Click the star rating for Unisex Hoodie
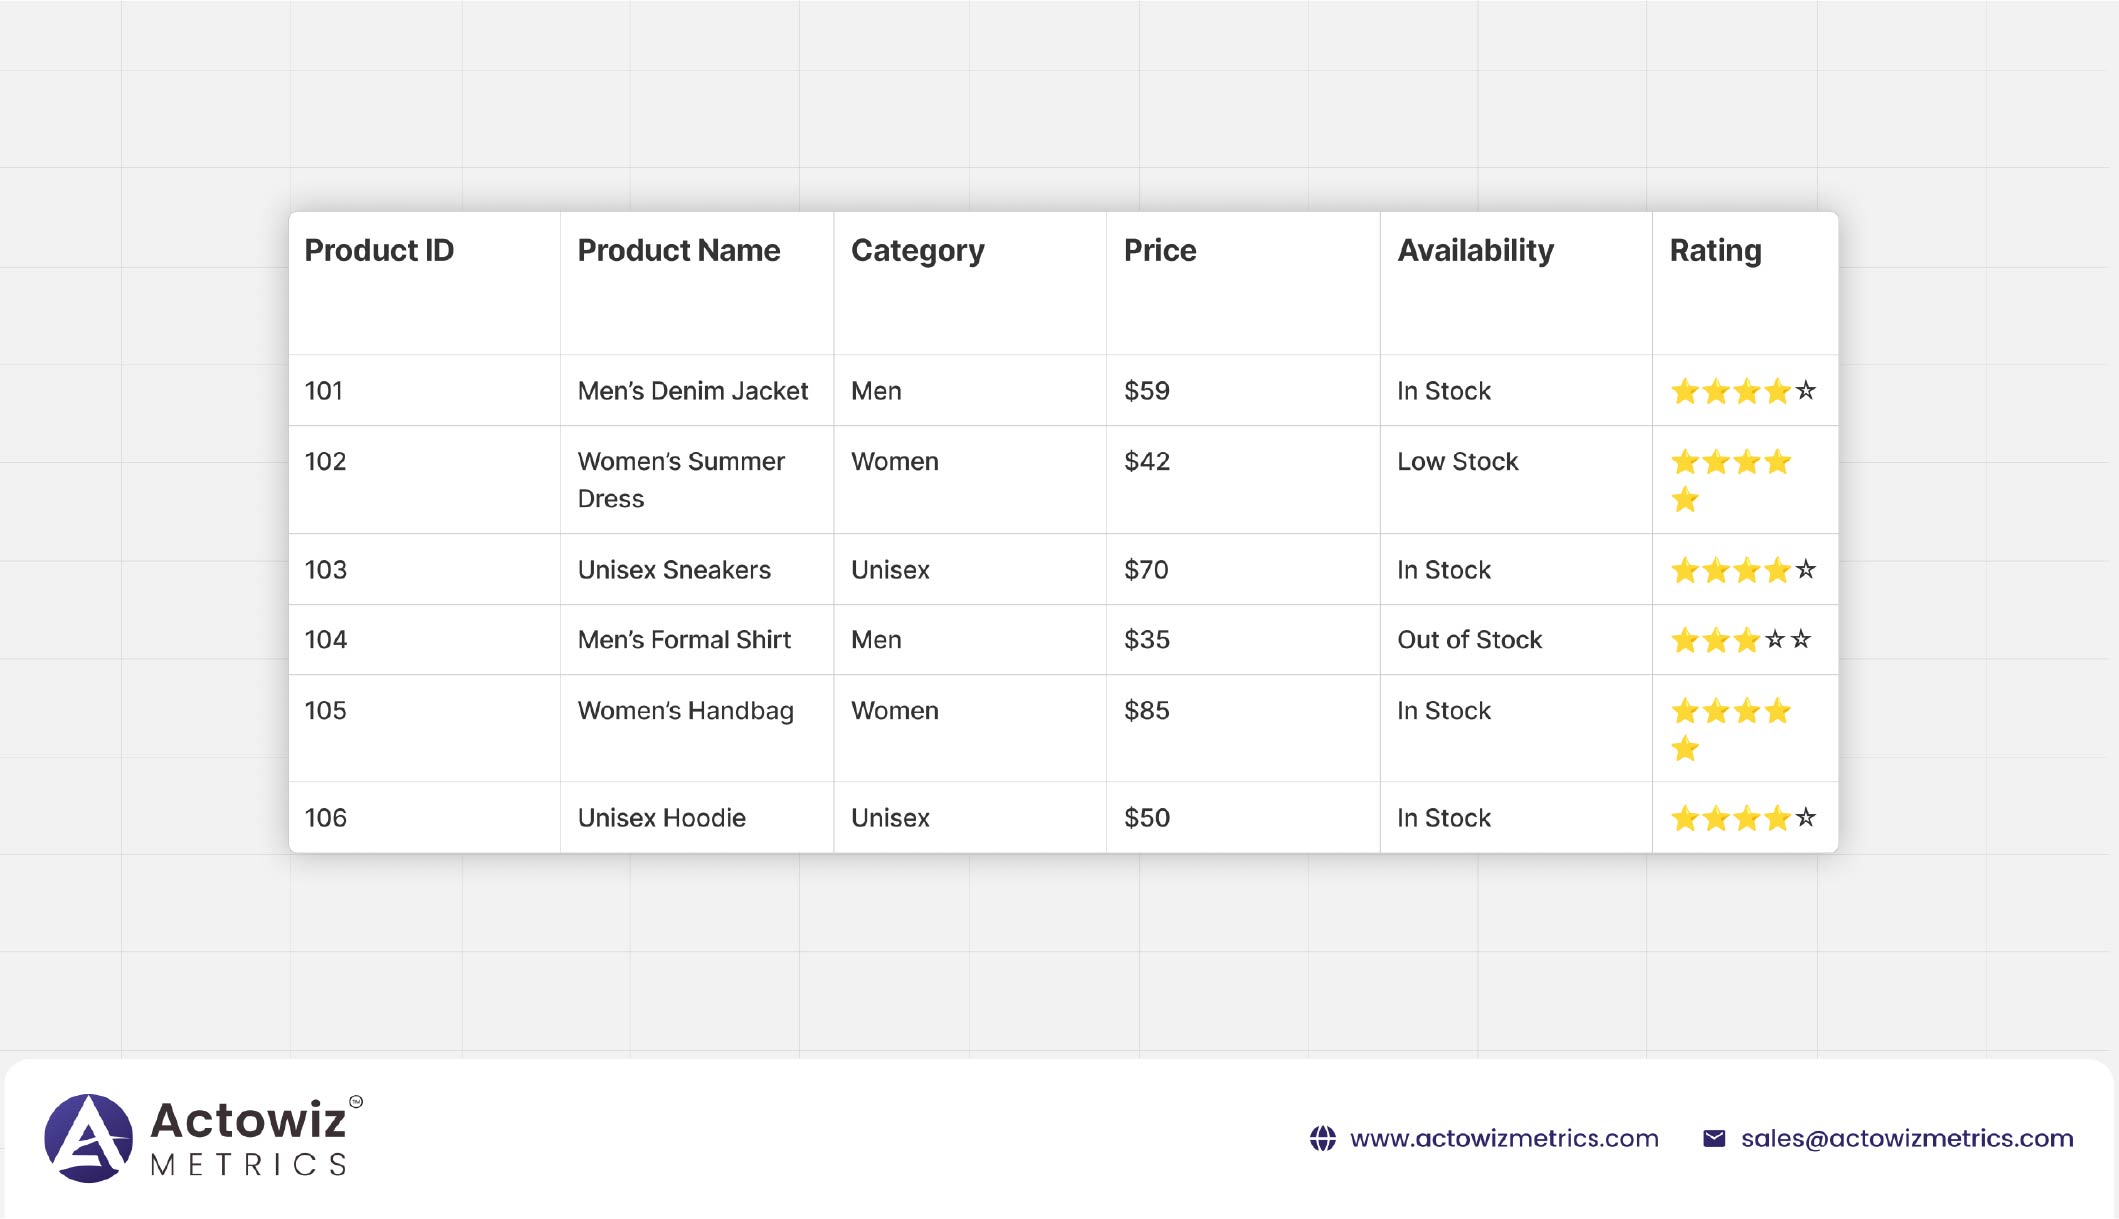Viewport: 2119px width, 1219px height. [x=1742, y=818]
